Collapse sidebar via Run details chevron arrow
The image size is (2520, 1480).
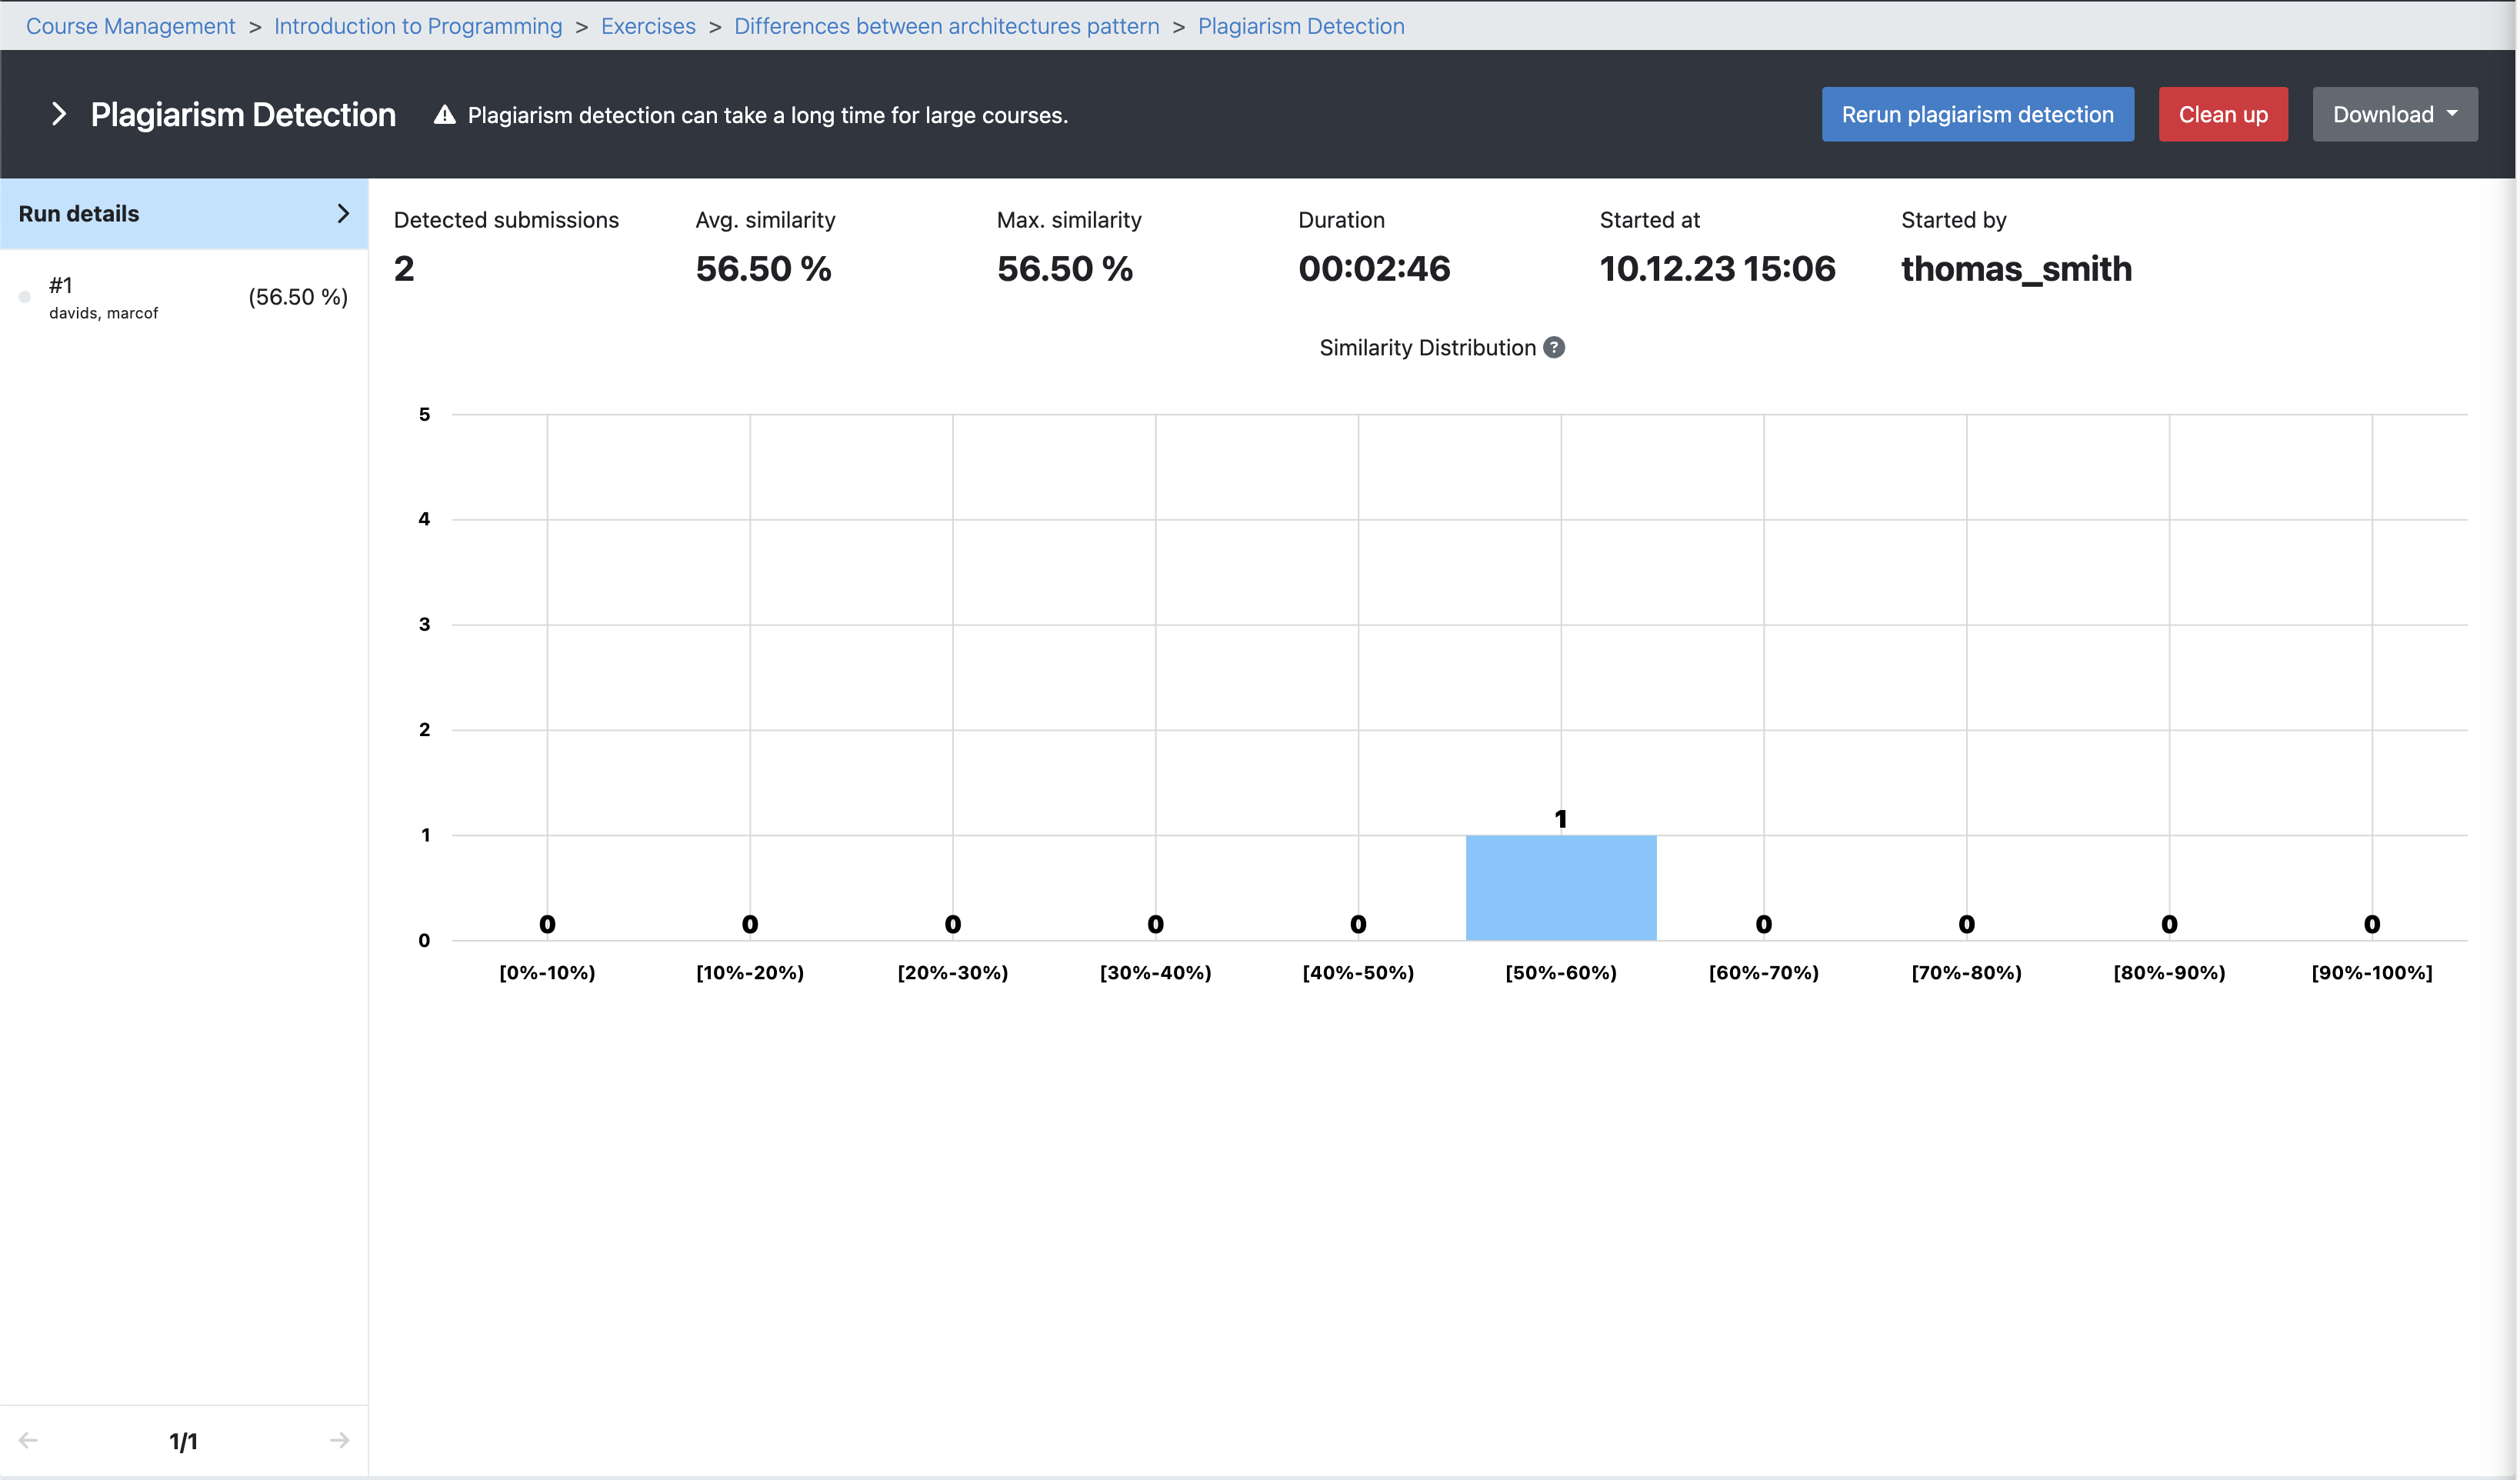tap(343, 213)
